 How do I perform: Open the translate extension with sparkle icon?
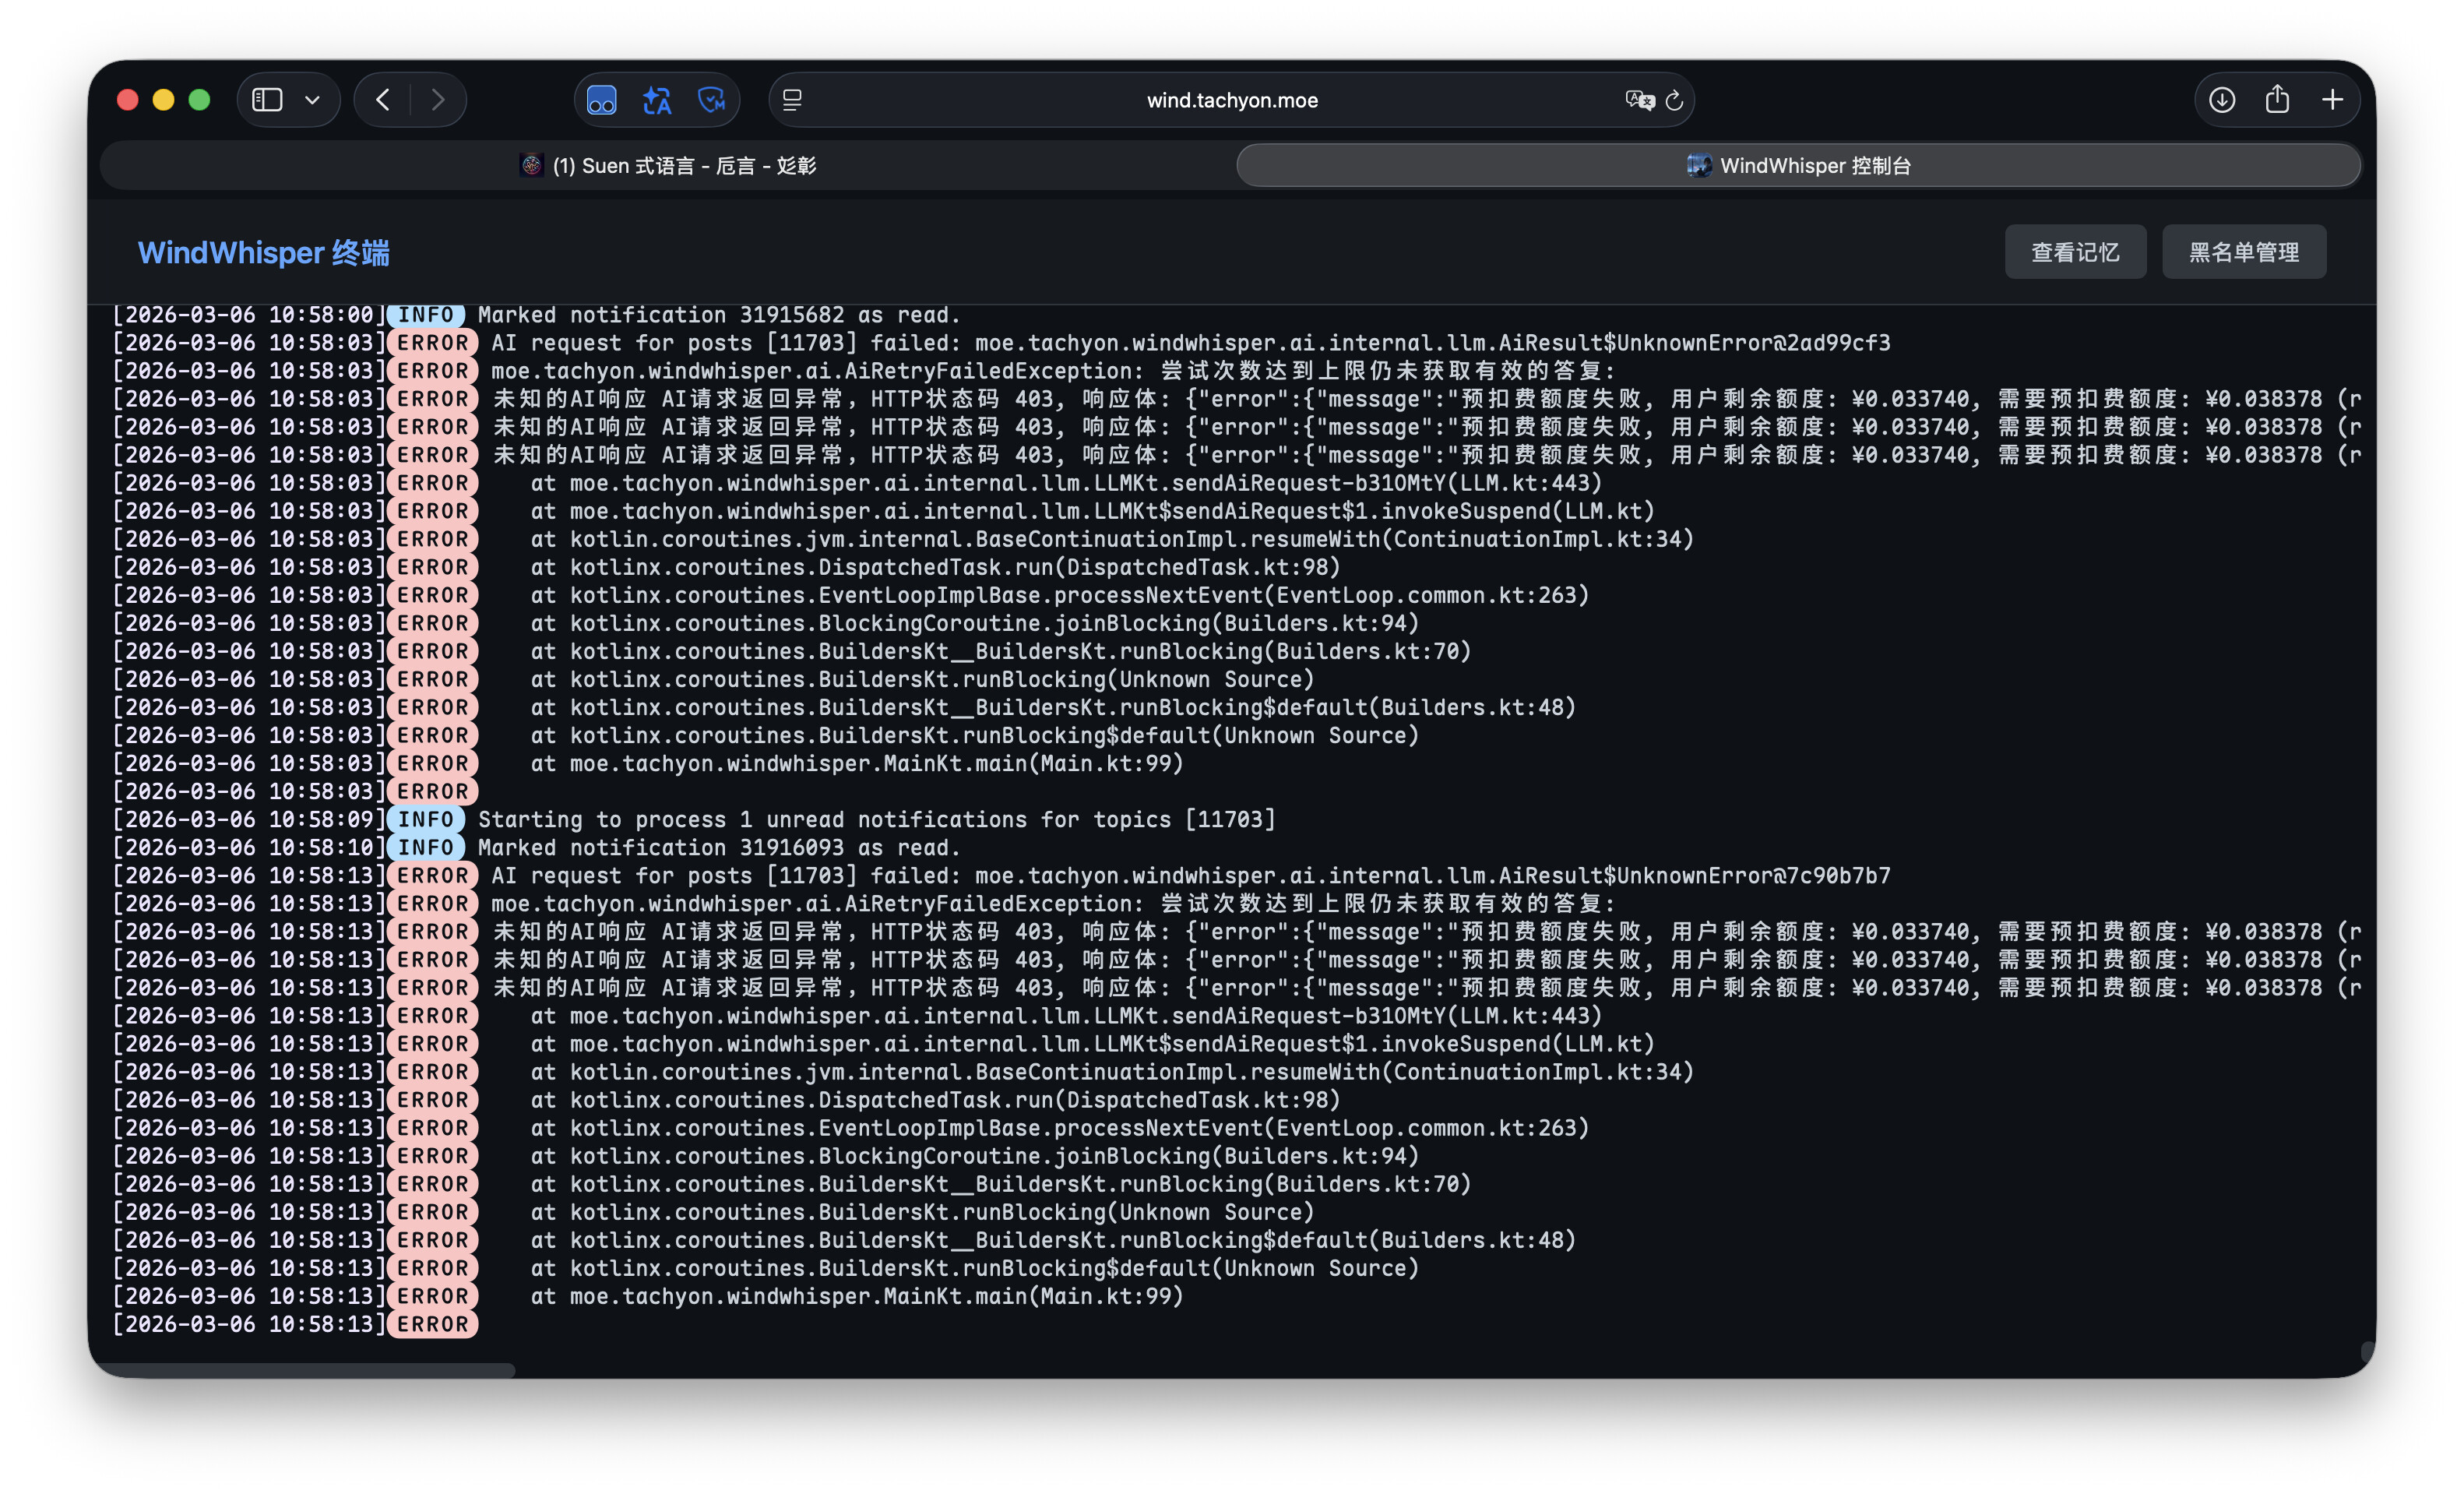657,100
